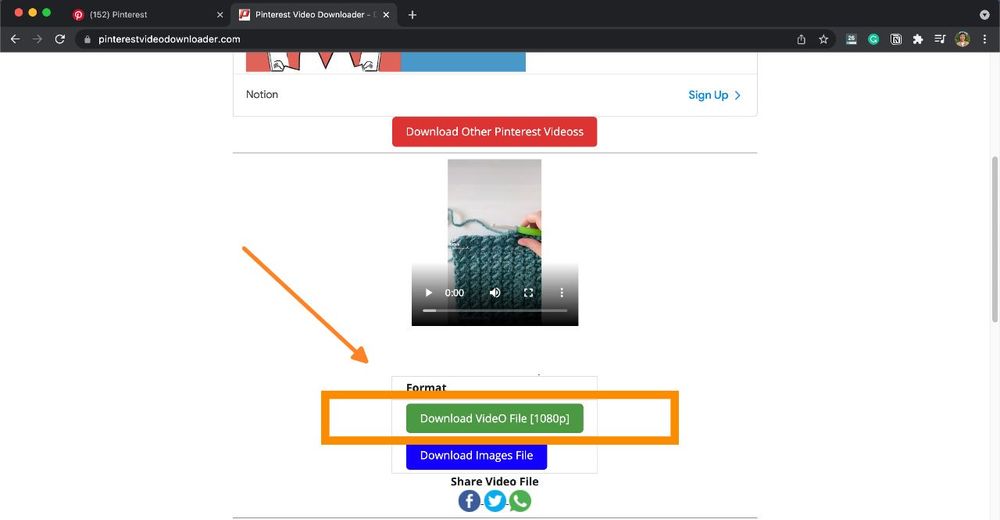Click the Sign Up link in the Notion ad
The height and width of the screenshot is (520, 1000).
pos(714,95)
